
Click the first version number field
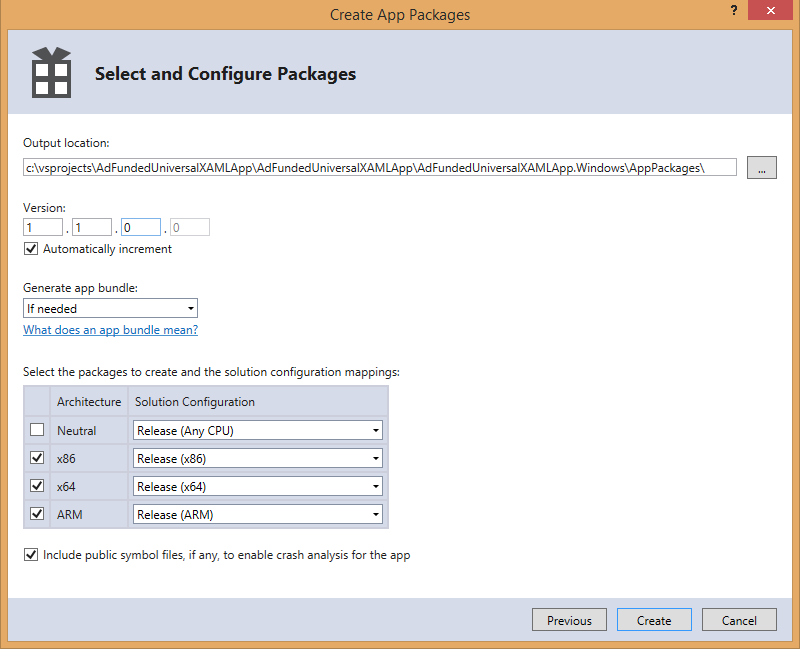click(x=42, y=226)
